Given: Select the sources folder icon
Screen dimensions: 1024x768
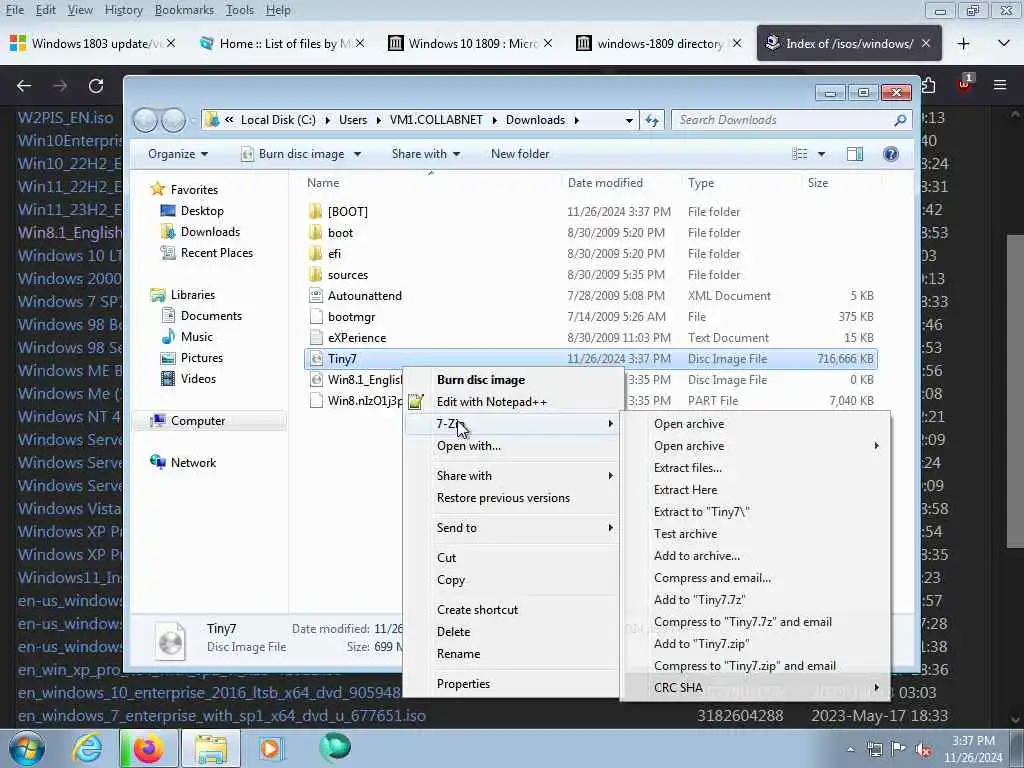Looking at the screenshot, I should pos(316,274).
